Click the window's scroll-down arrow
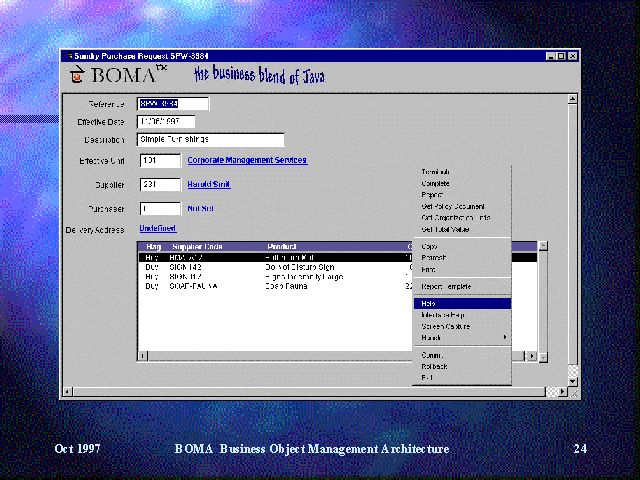640x480 pixels. tap(572, 380)
